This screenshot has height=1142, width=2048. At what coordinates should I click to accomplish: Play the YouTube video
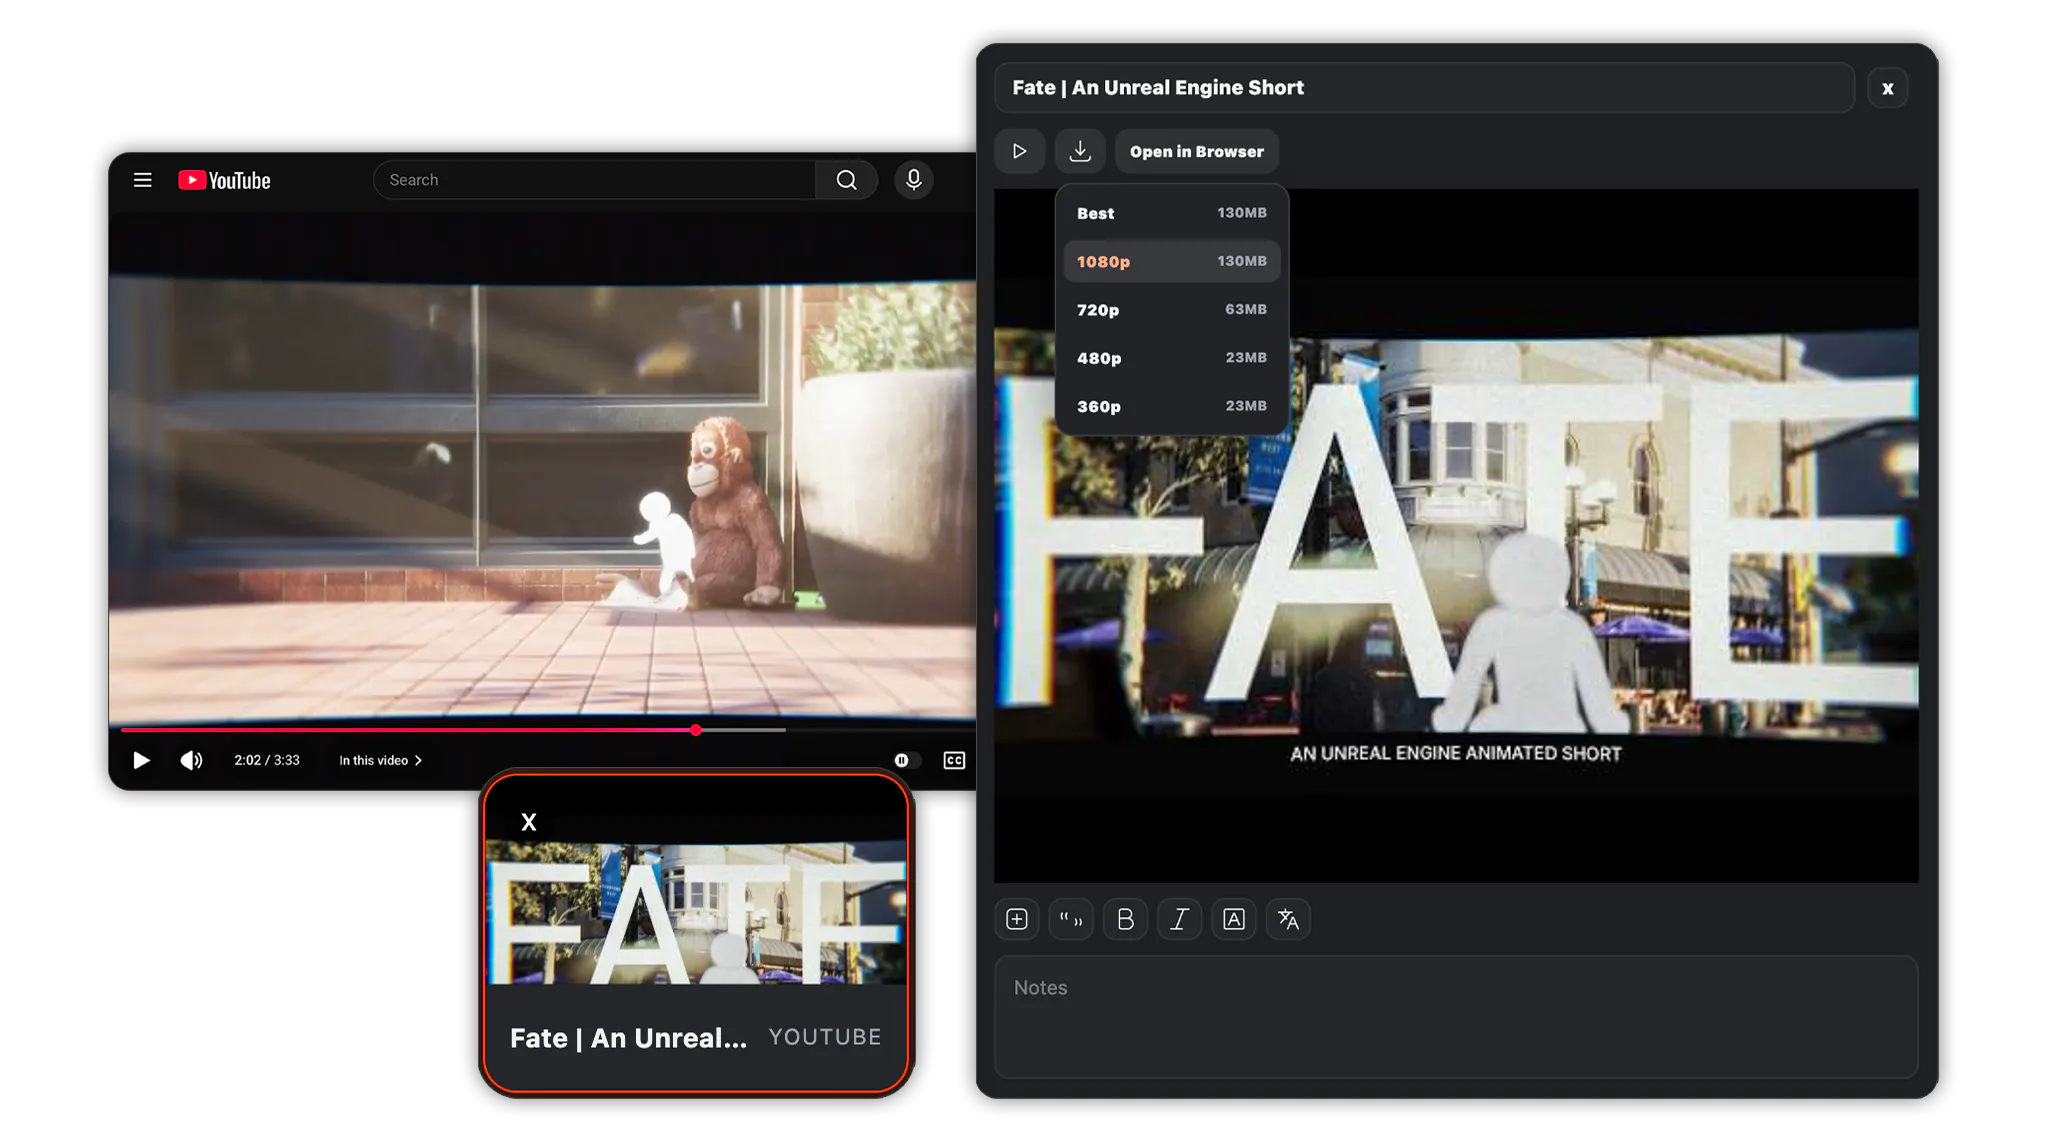[142, 761]
